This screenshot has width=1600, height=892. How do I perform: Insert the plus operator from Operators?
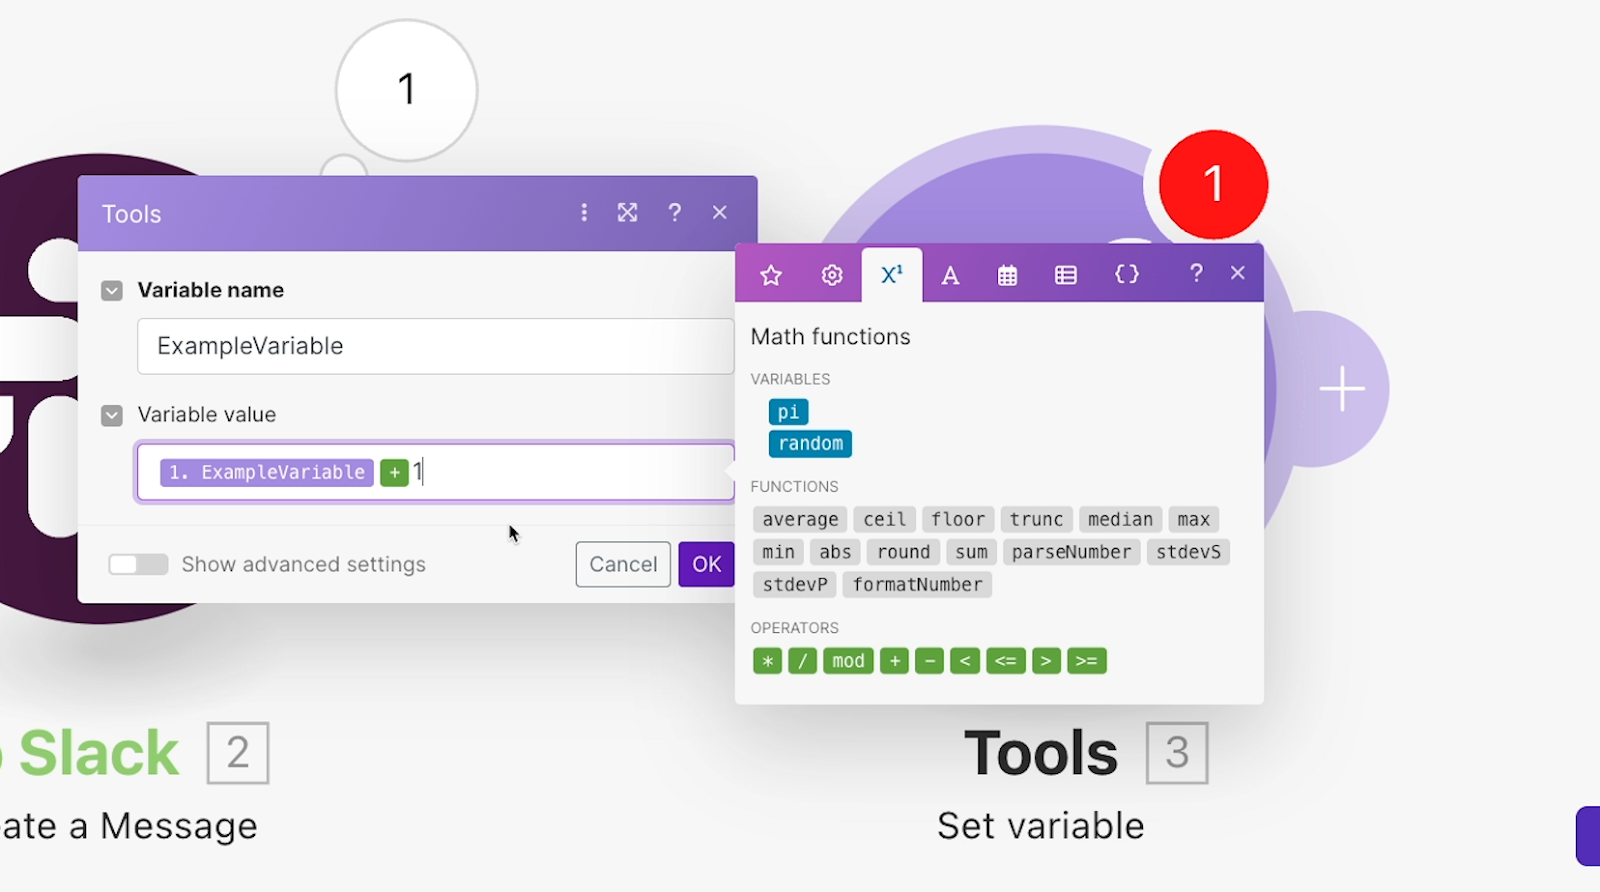point(894,661)
